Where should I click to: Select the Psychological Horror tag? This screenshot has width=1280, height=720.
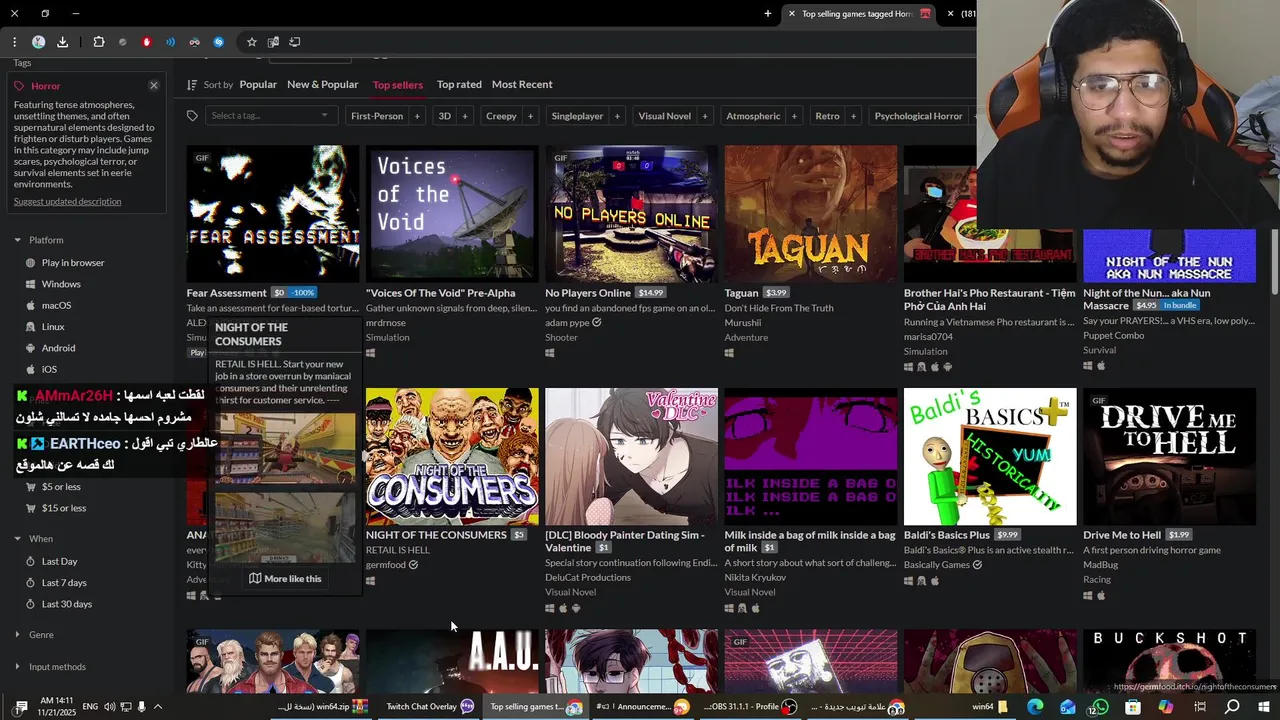pos(918,116)
